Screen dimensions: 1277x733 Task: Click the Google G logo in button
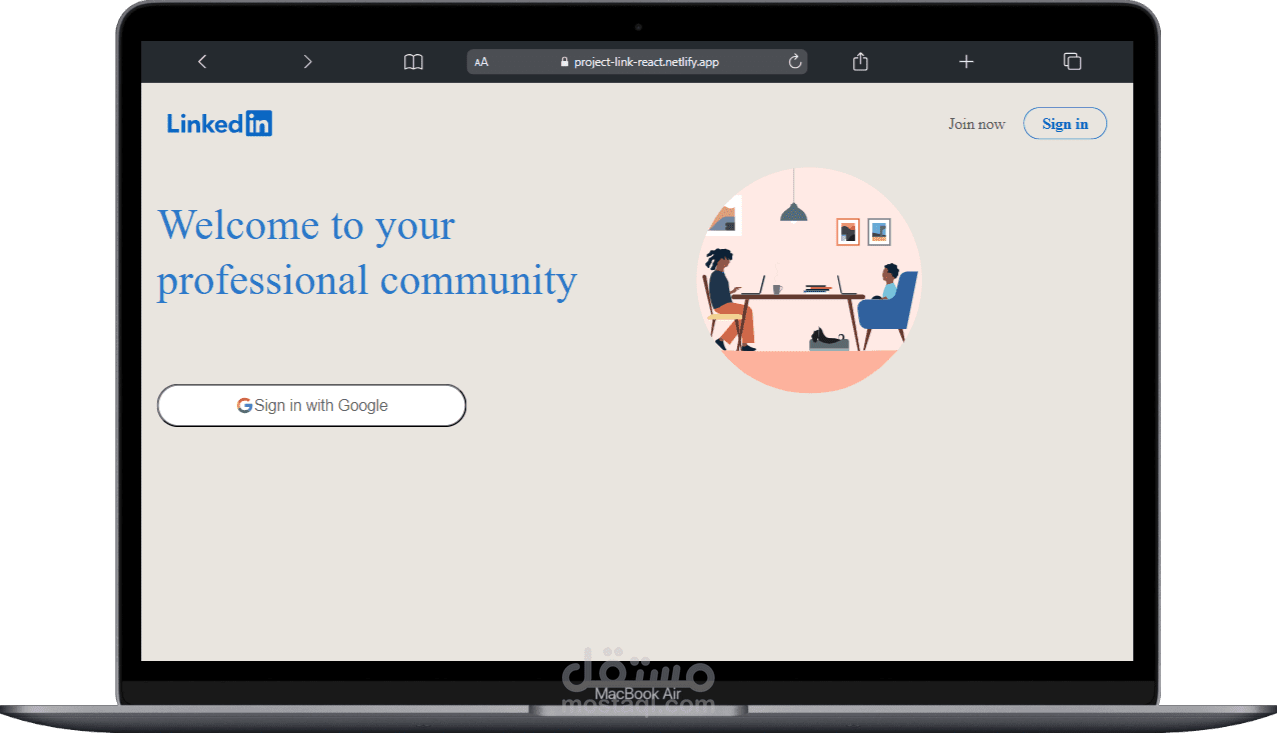(x=244, y=405)
